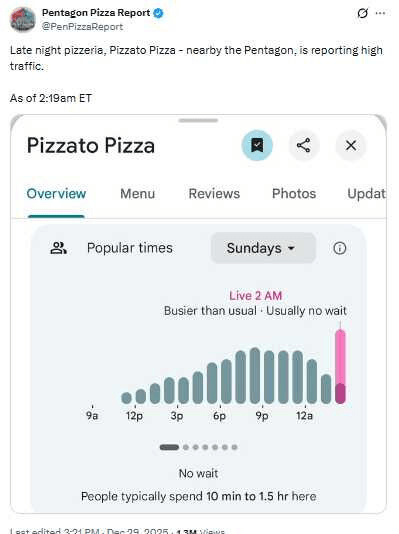Click the Popular times info icon

tap(339, 248)
